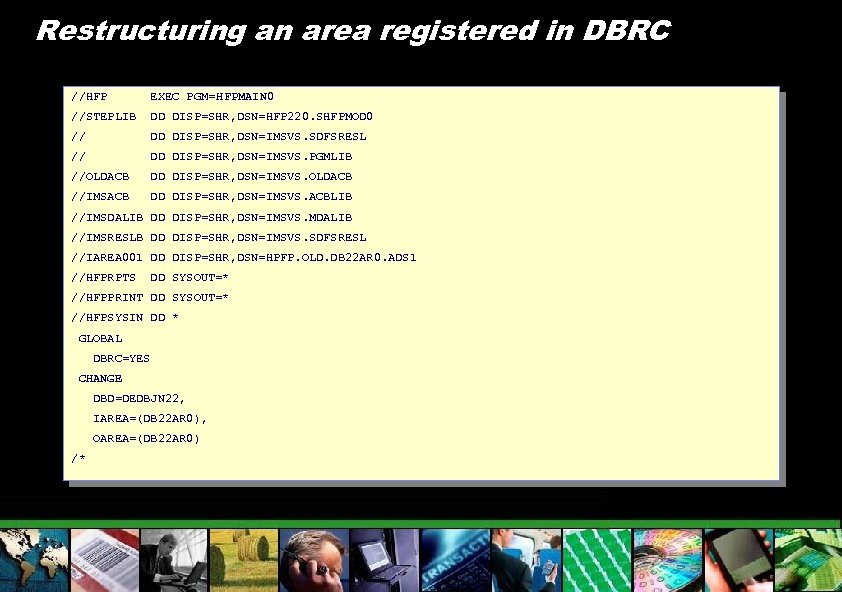Click the //STEPLIB DD statement line

point(222,116)
